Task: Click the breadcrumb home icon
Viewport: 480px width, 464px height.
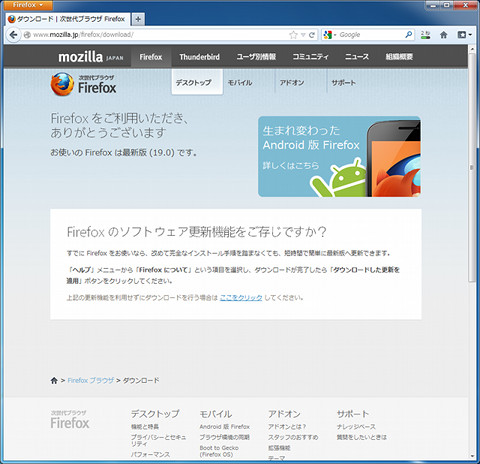Action: 54,380
